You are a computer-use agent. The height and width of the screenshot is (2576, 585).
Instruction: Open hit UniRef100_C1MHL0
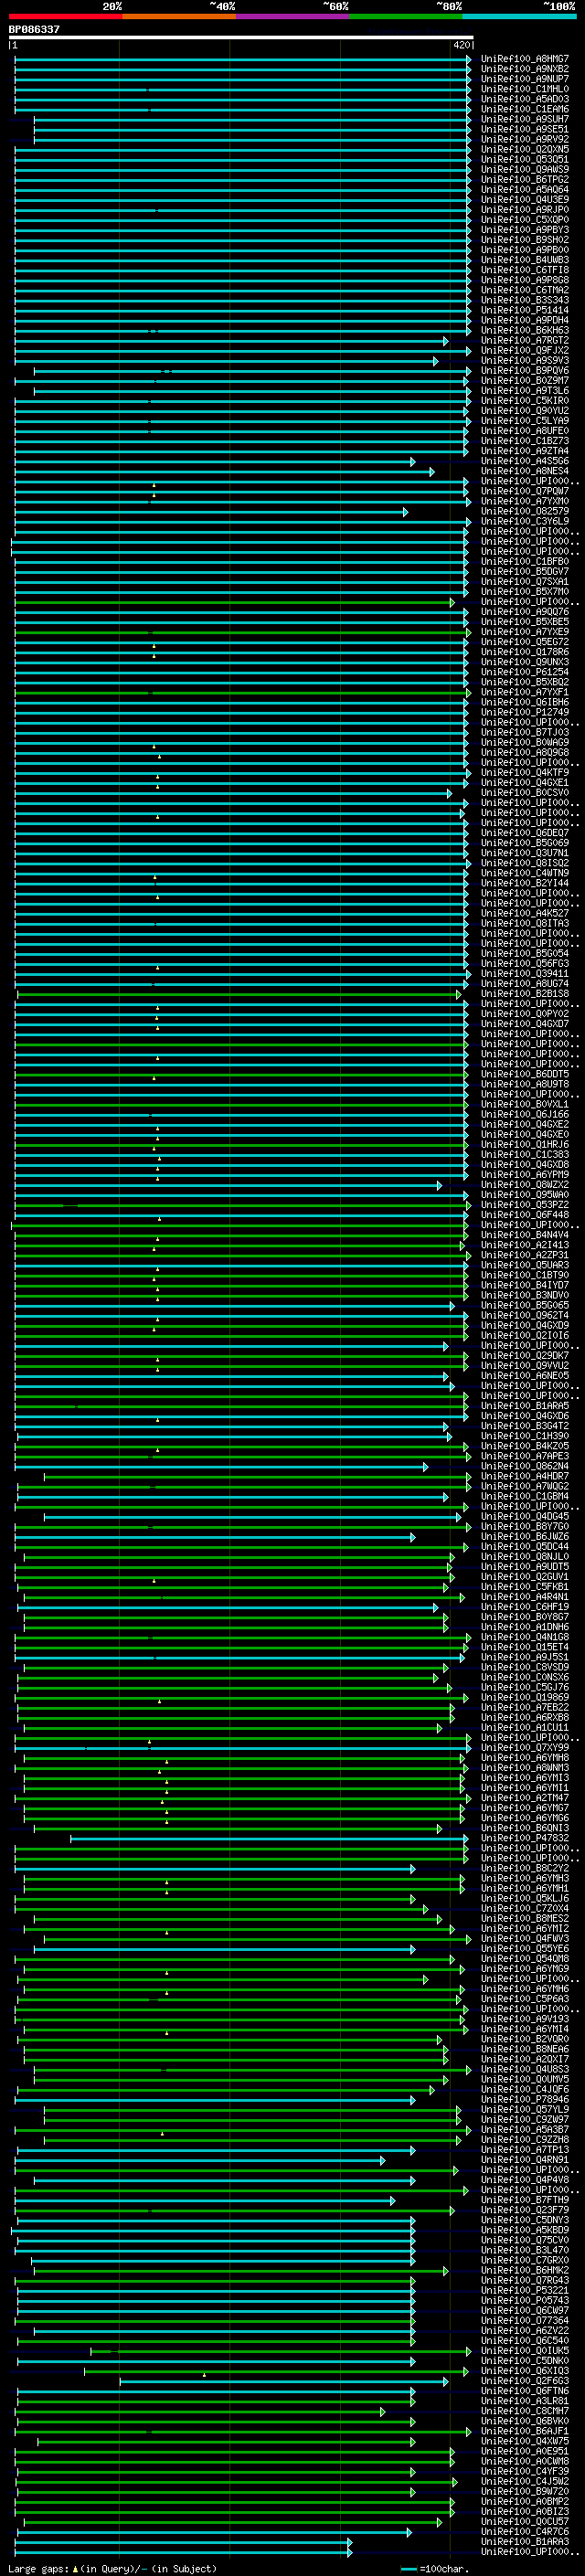coord(525,89)
